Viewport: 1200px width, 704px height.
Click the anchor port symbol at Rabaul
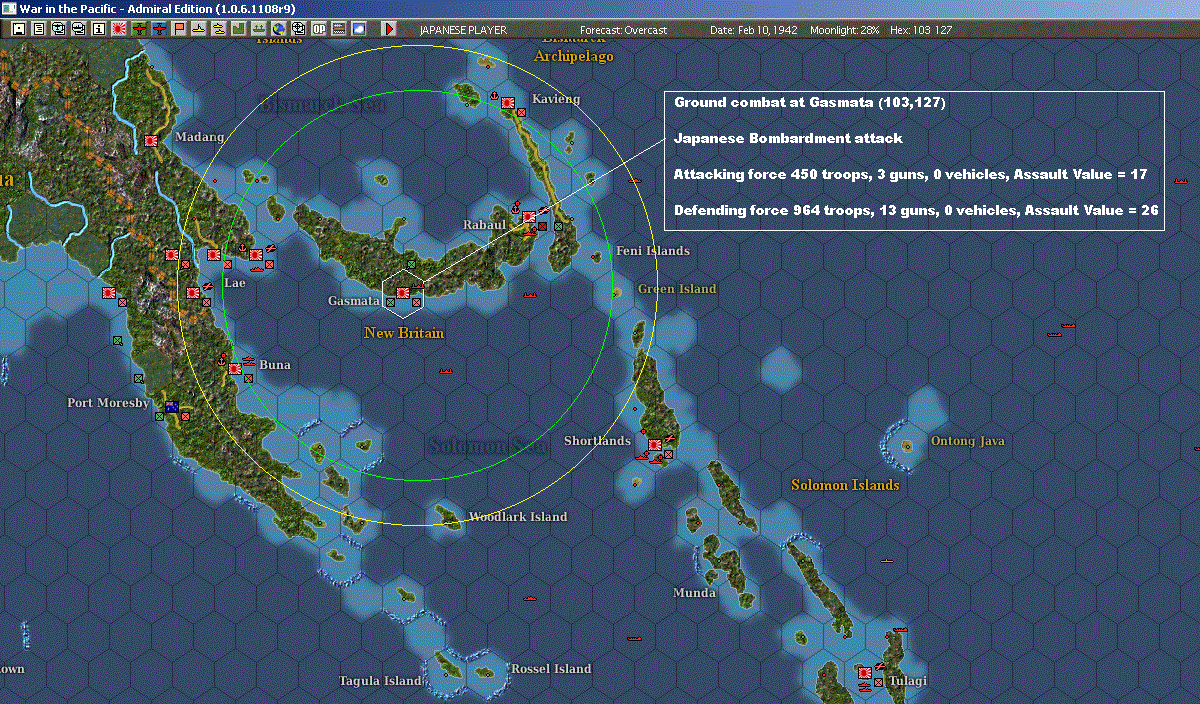click(x=515, y=210)
